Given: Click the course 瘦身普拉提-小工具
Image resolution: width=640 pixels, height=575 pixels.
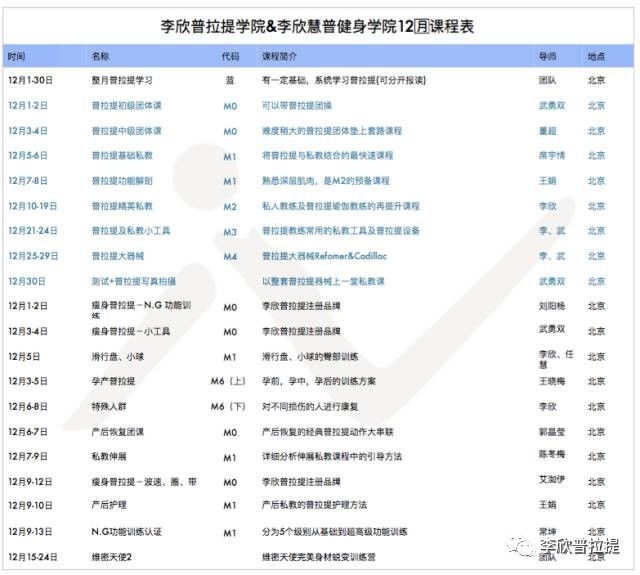Looking at the screenshot, I should [131, 331].
